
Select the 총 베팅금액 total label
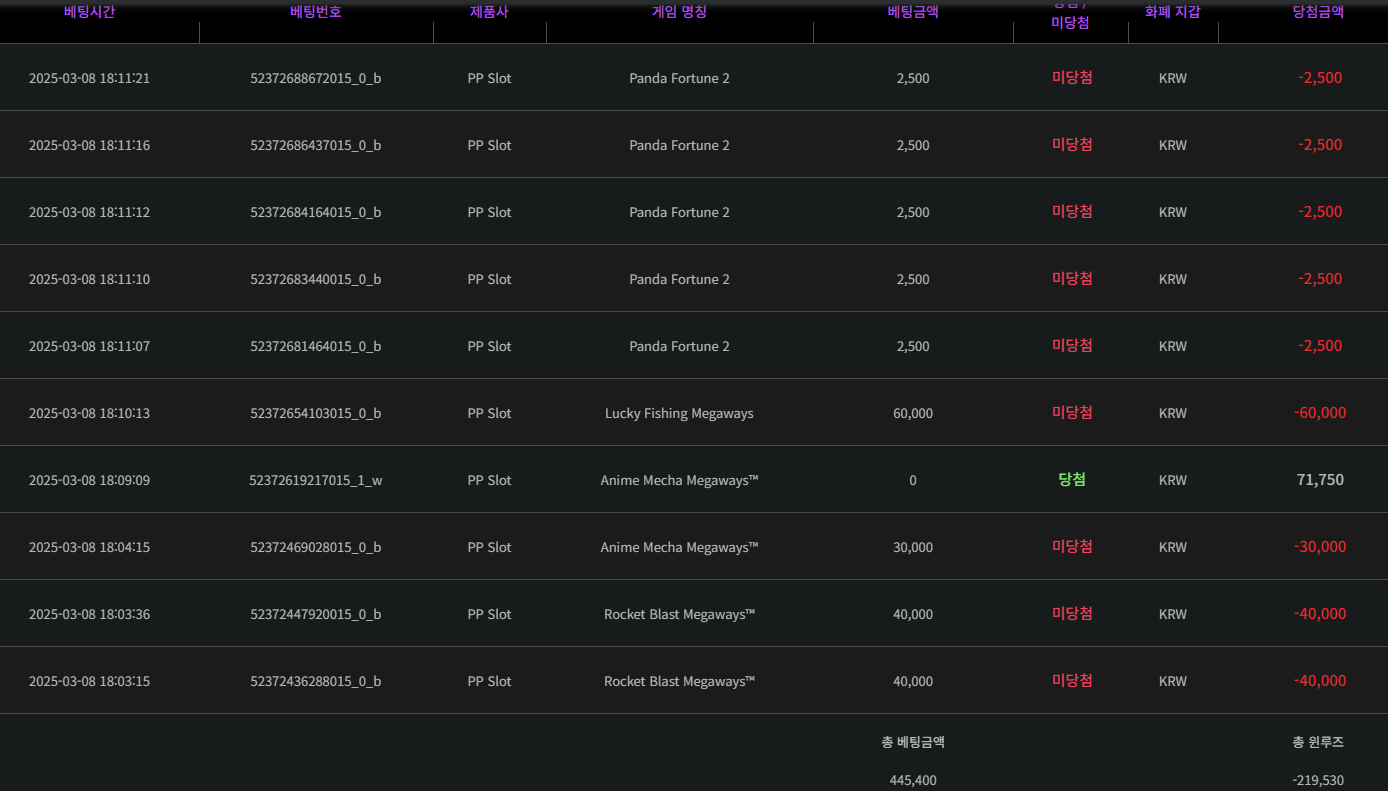point(913,742)
